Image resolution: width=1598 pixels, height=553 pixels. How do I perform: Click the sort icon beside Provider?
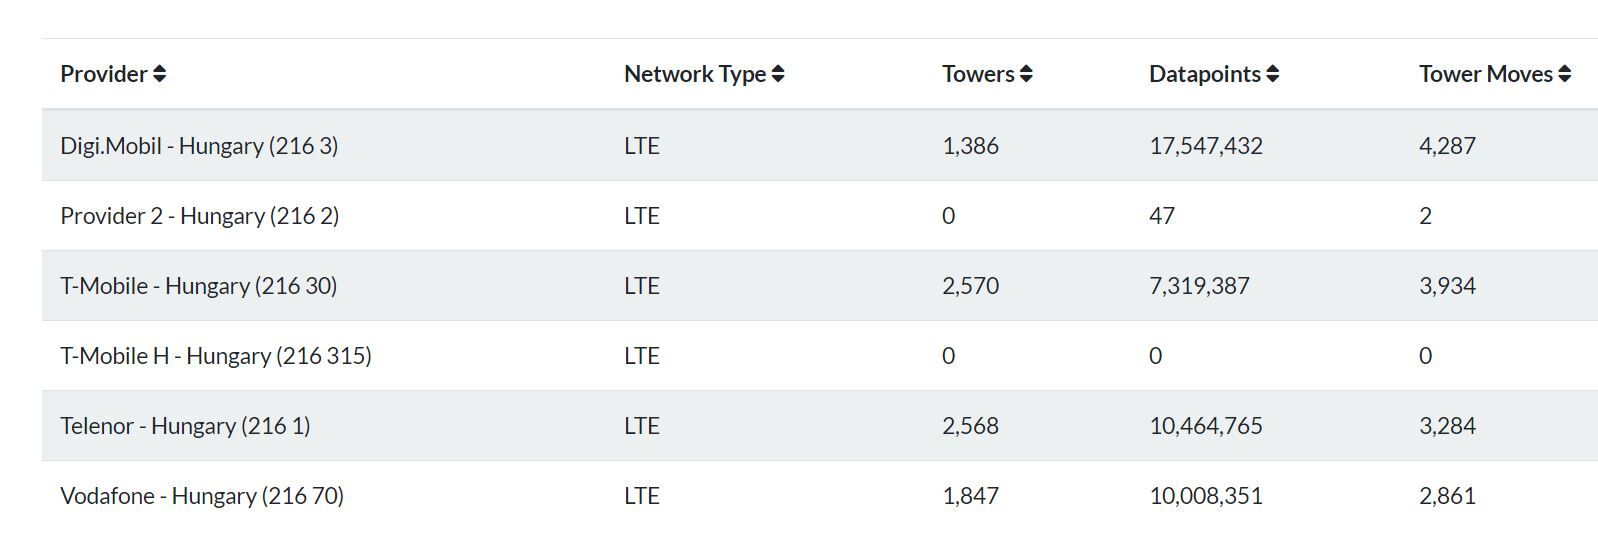160,74
